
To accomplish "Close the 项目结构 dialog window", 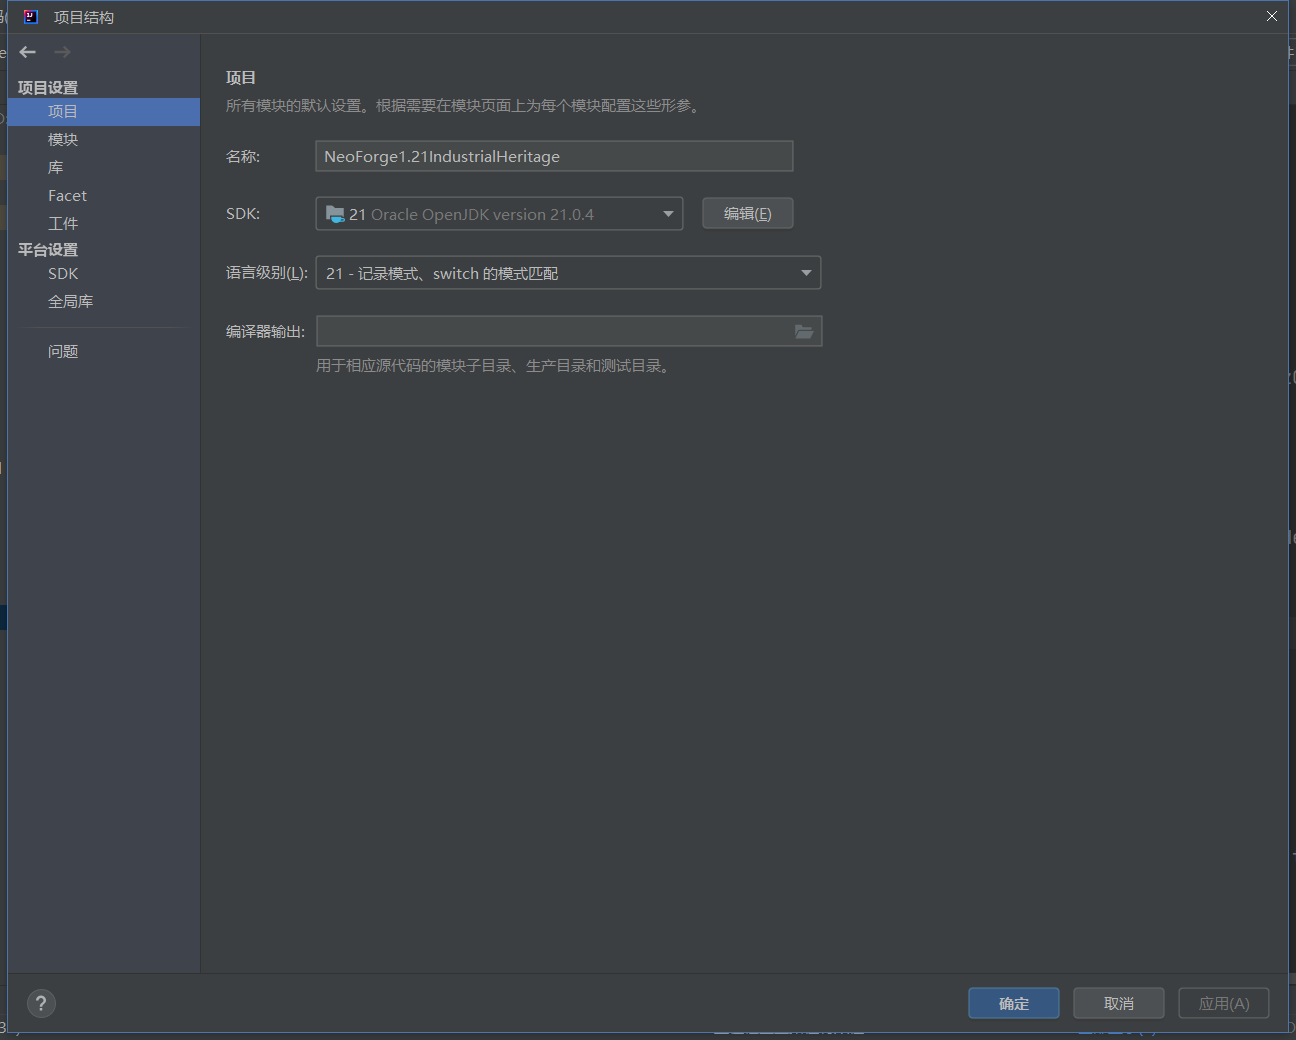I will [x=1271, y=17].
